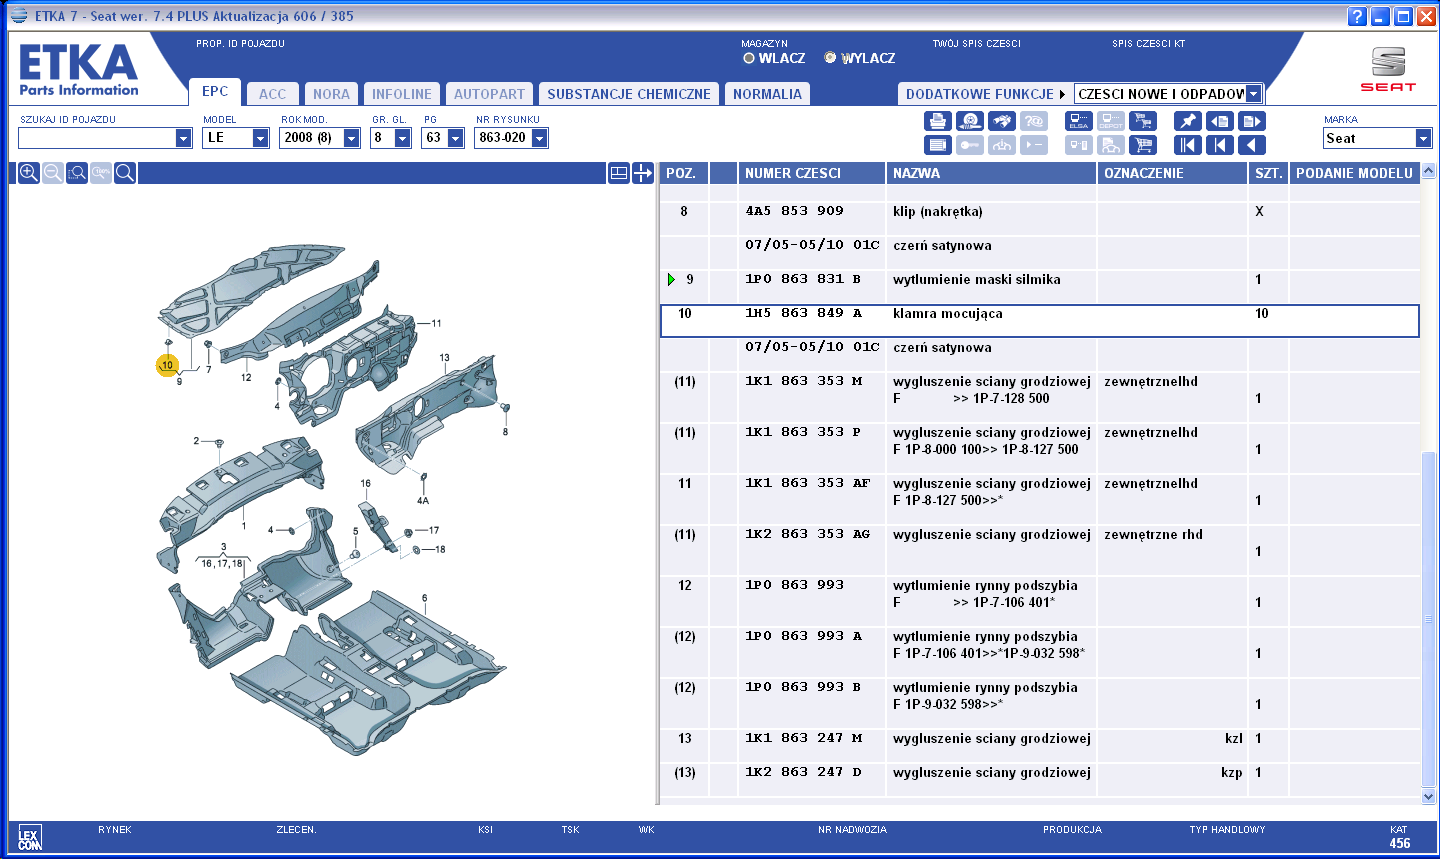The height and width of the screenshot is (859, 1440).
Task: Click the OZNACZENIE column header
Action: click(1172, 173)
